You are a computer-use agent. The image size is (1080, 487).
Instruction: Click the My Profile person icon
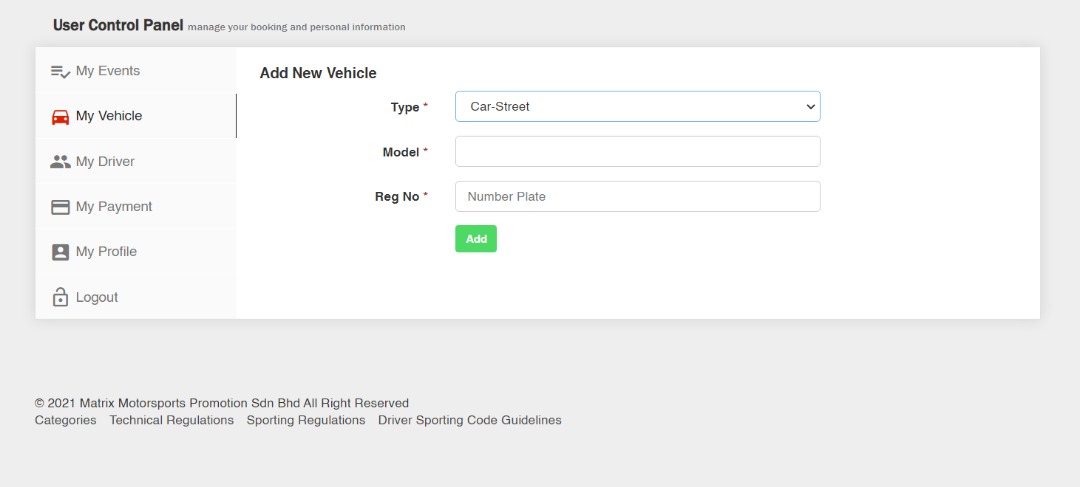61,252
